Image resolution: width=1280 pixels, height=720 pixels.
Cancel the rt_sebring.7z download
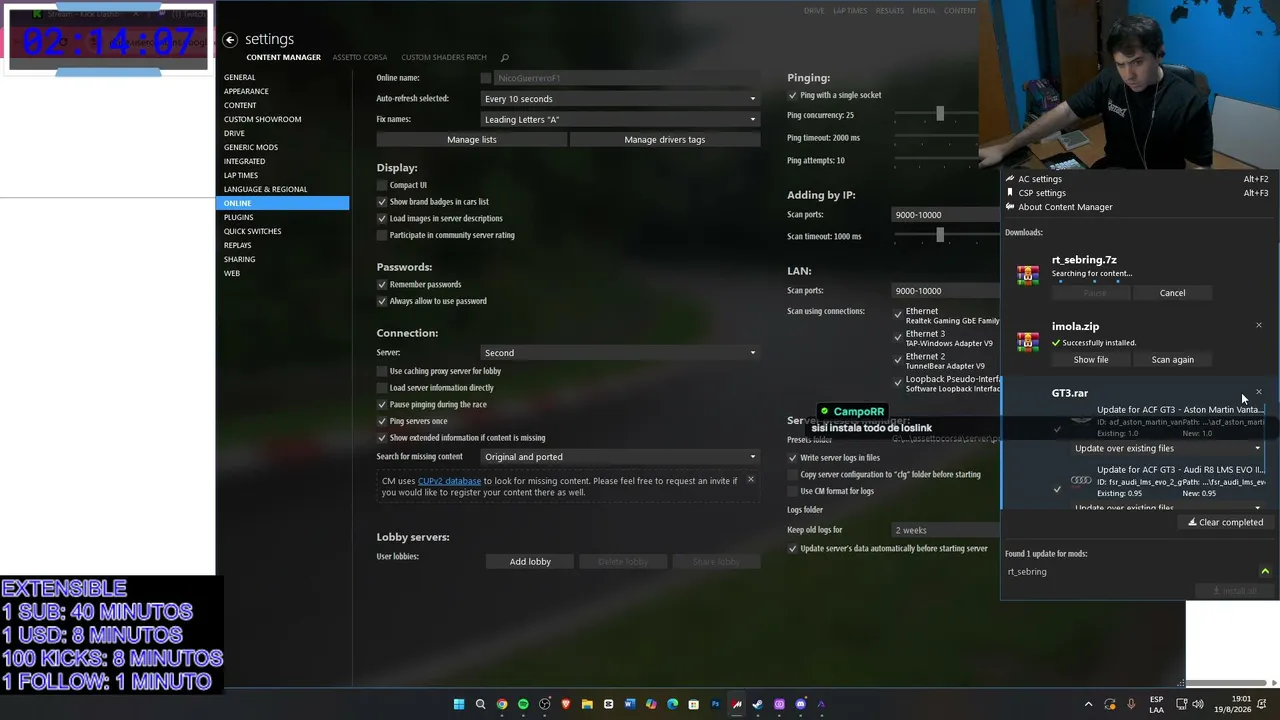click(1172, 293)
